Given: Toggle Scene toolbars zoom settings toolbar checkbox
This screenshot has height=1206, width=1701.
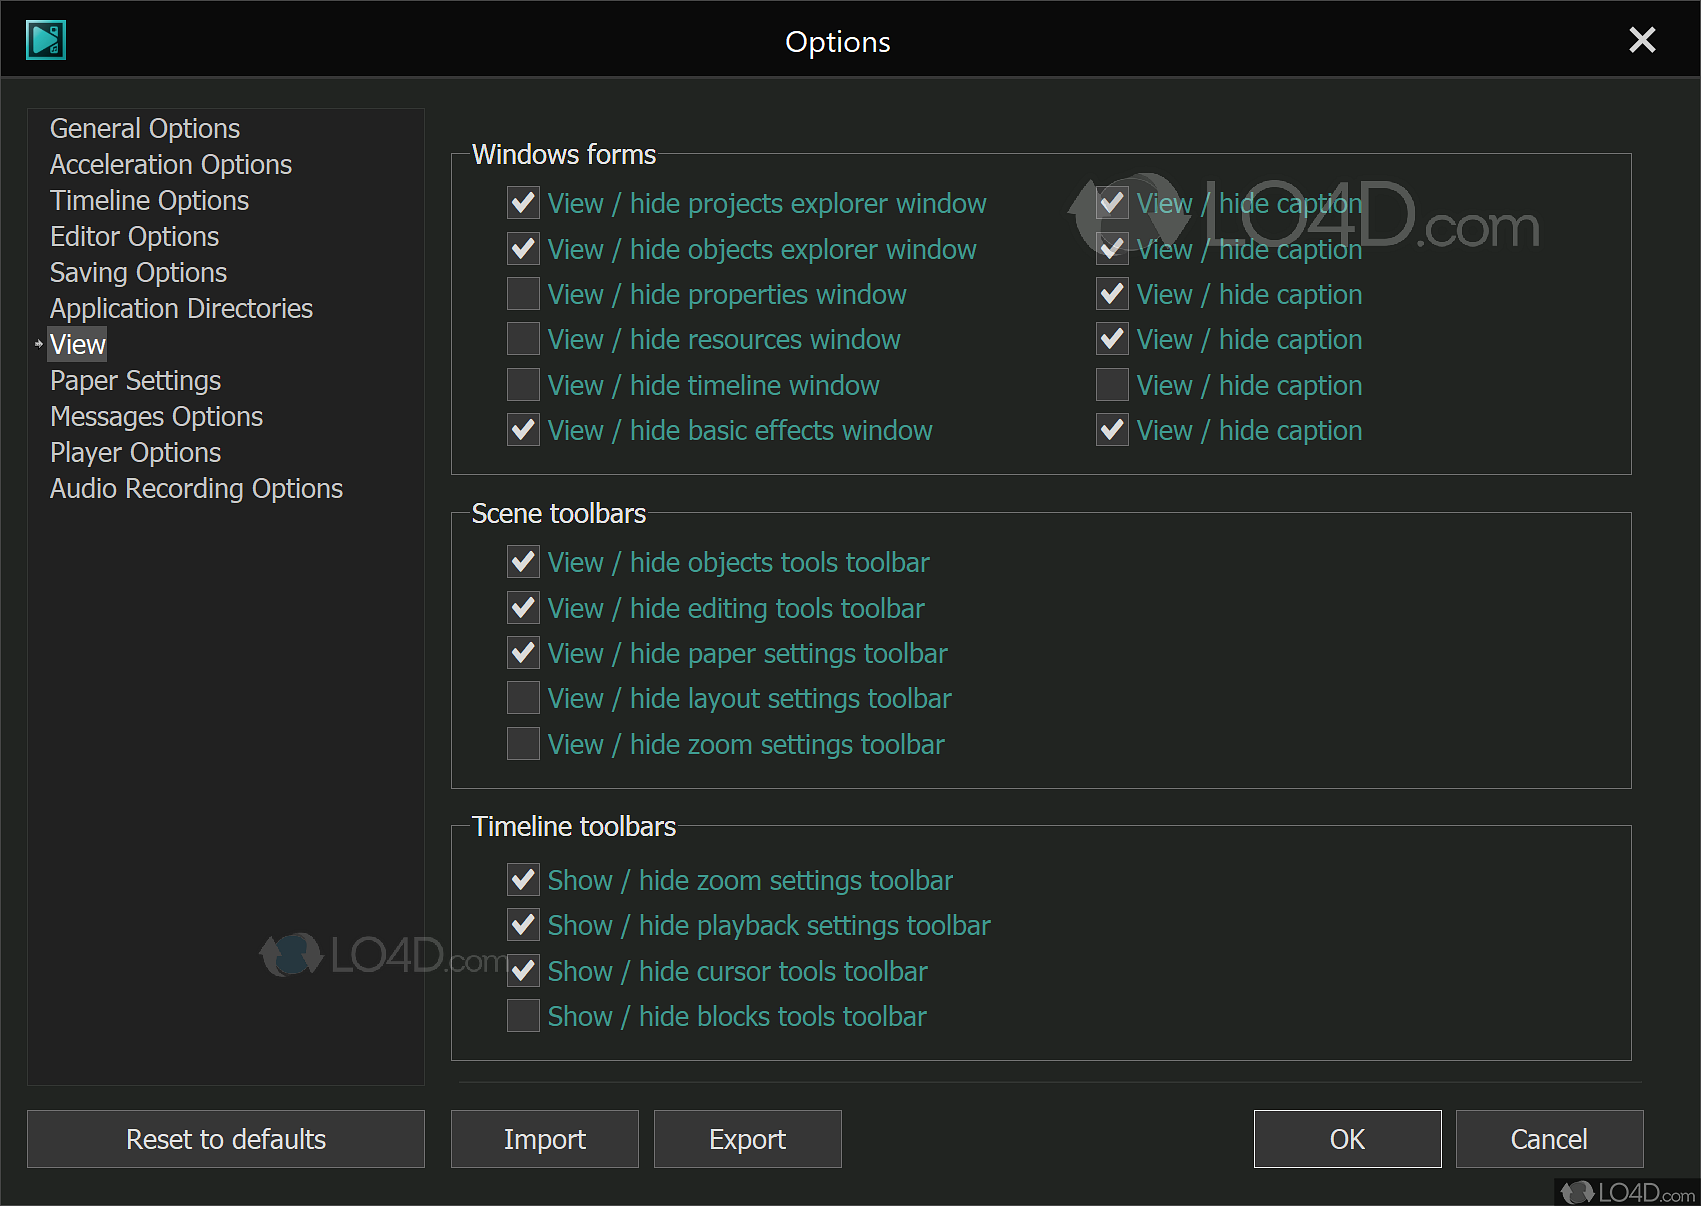Looking at the screenshot, I should 523,744.
